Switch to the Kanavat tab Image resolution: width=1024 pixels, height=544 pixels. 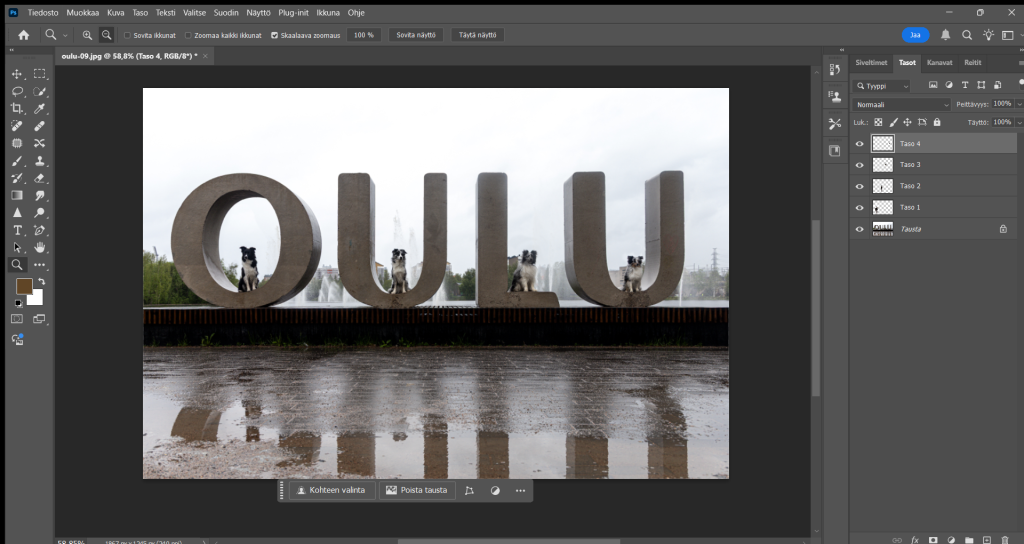point(939,62)
